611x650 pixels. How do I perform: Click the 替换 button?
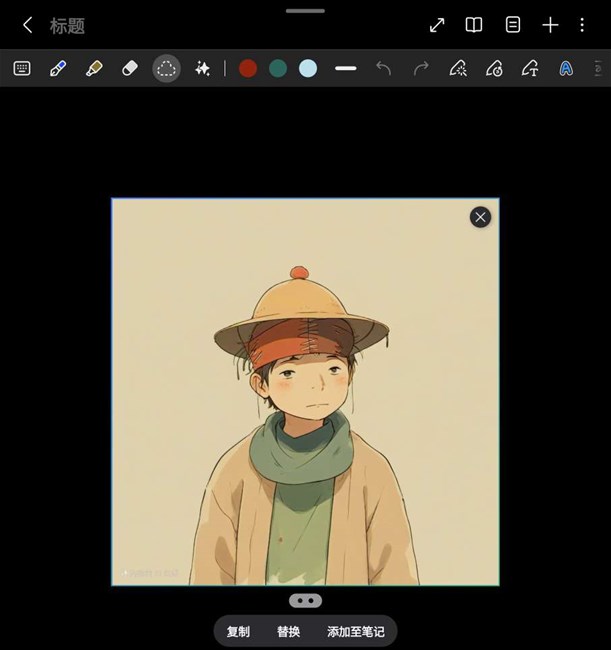288,632
